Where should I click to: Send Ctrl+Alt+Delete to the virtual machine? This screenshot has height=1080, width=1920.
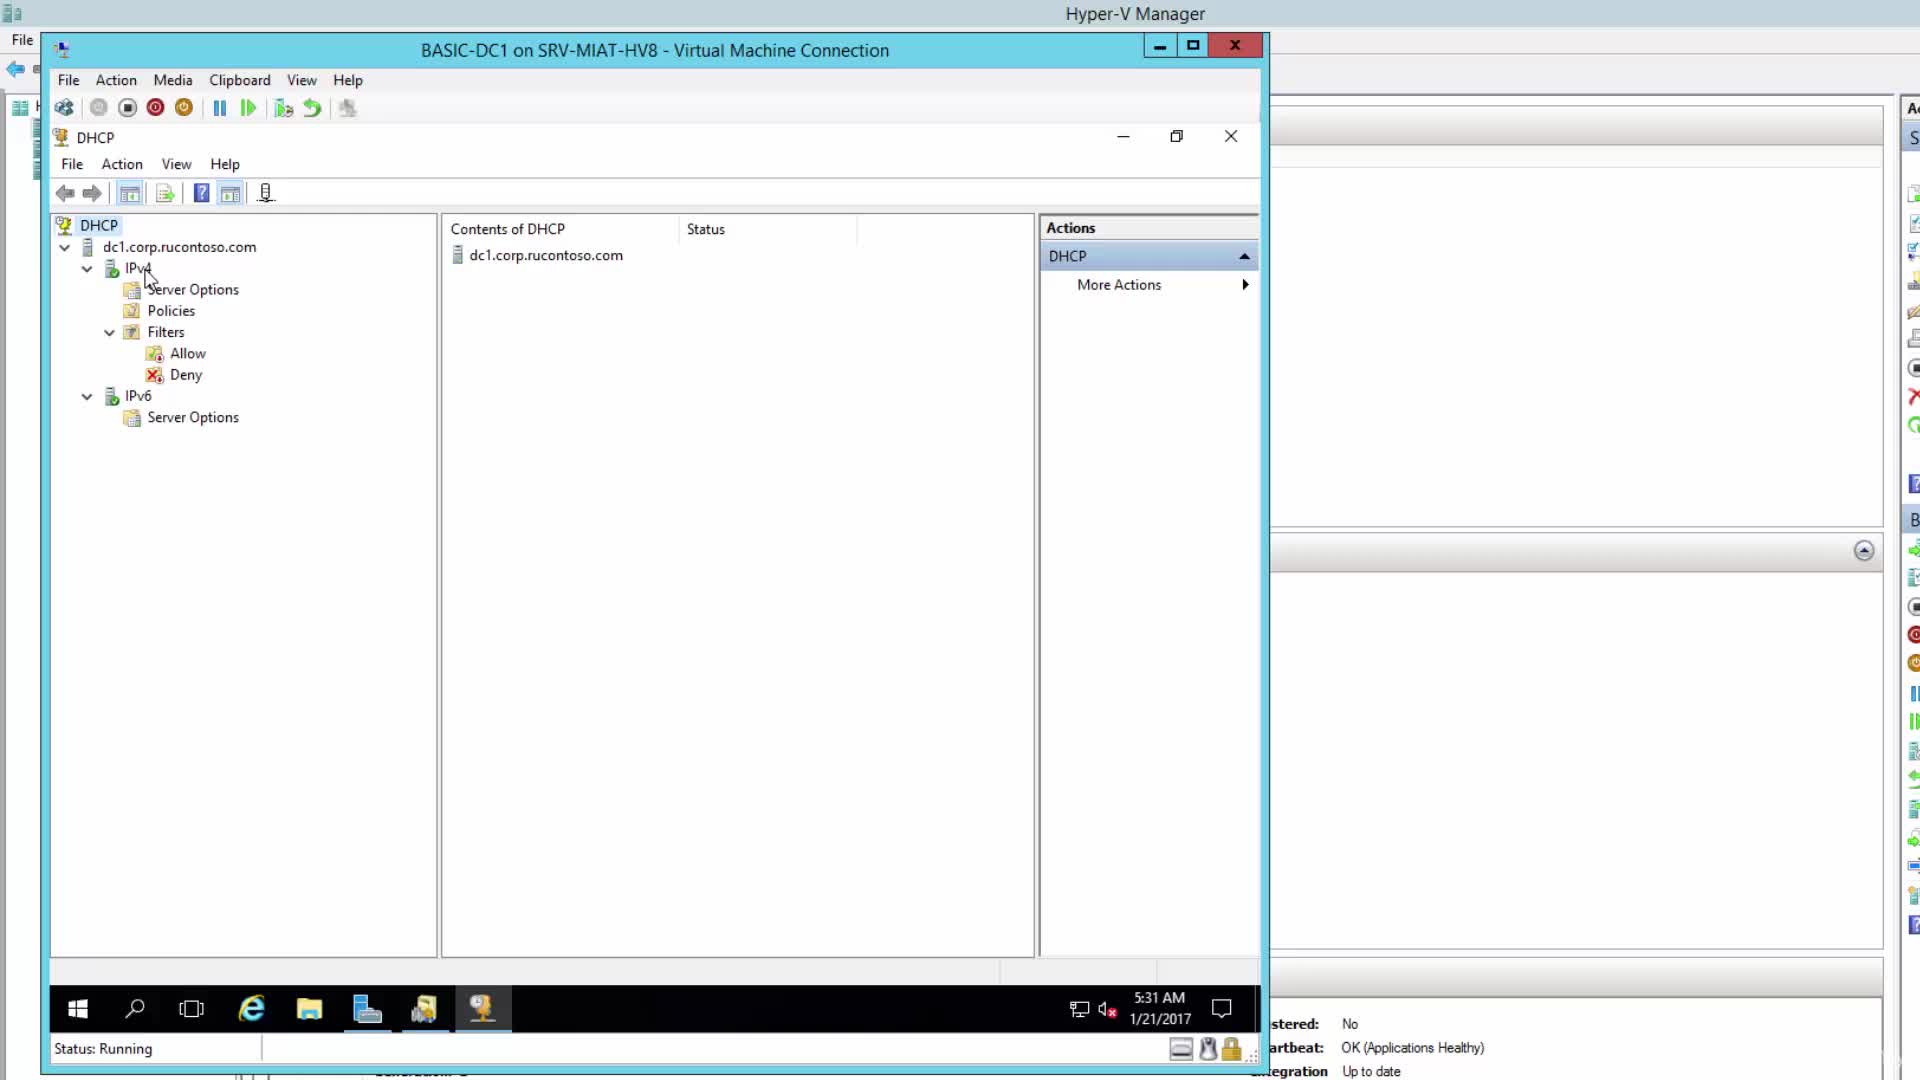click(x=64, y=108)
